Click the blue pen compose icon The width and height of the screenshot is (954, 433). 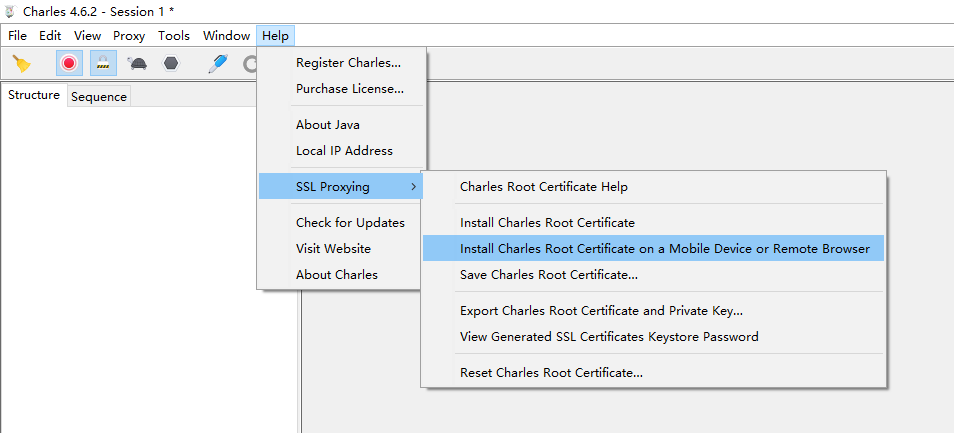(217, 64)
